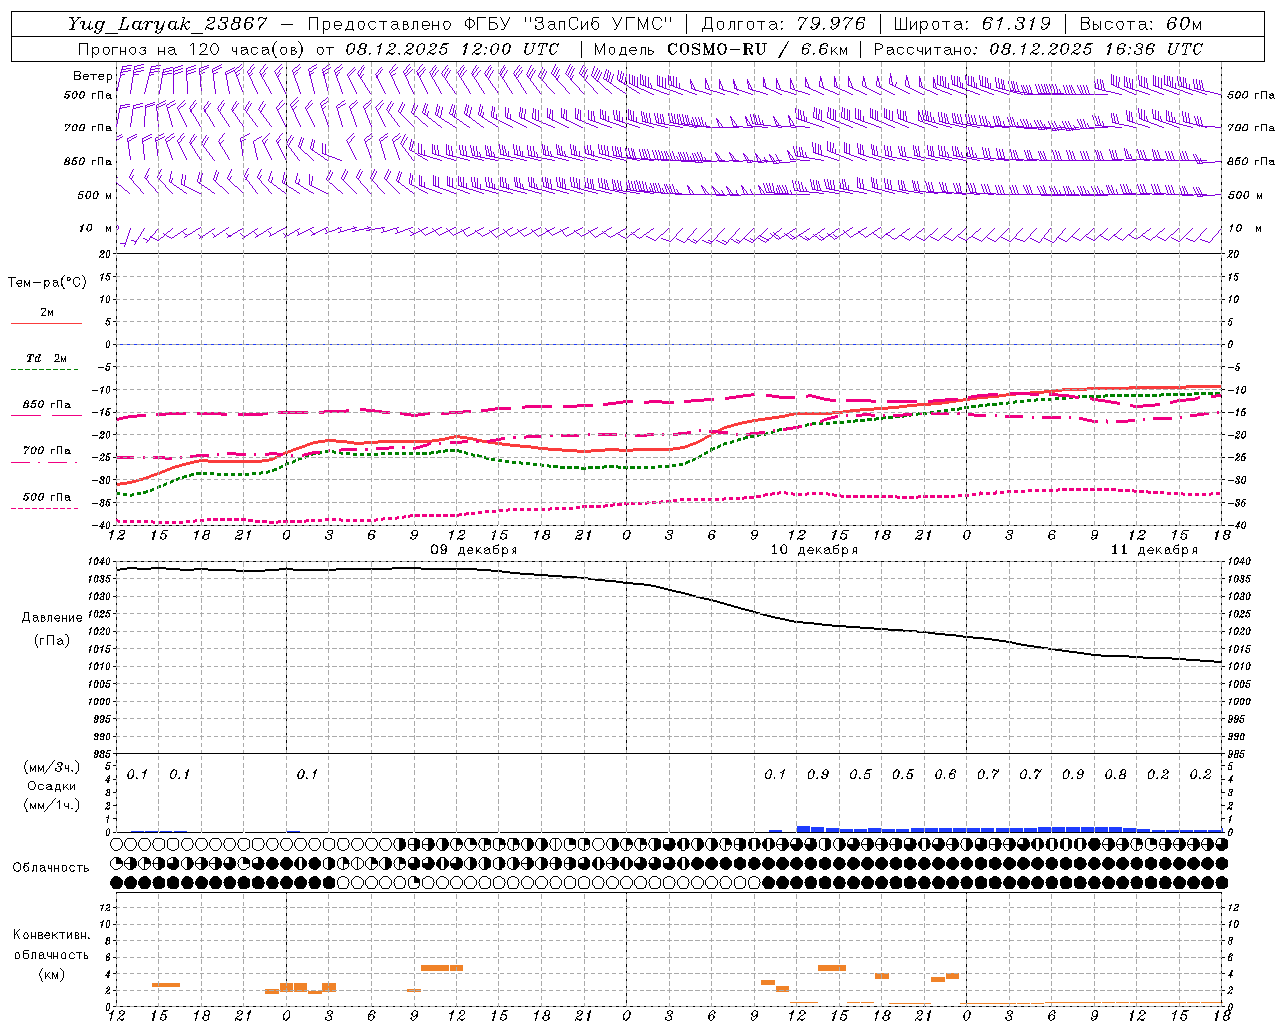Click the Давление panel label

click(x=52, y=618)
